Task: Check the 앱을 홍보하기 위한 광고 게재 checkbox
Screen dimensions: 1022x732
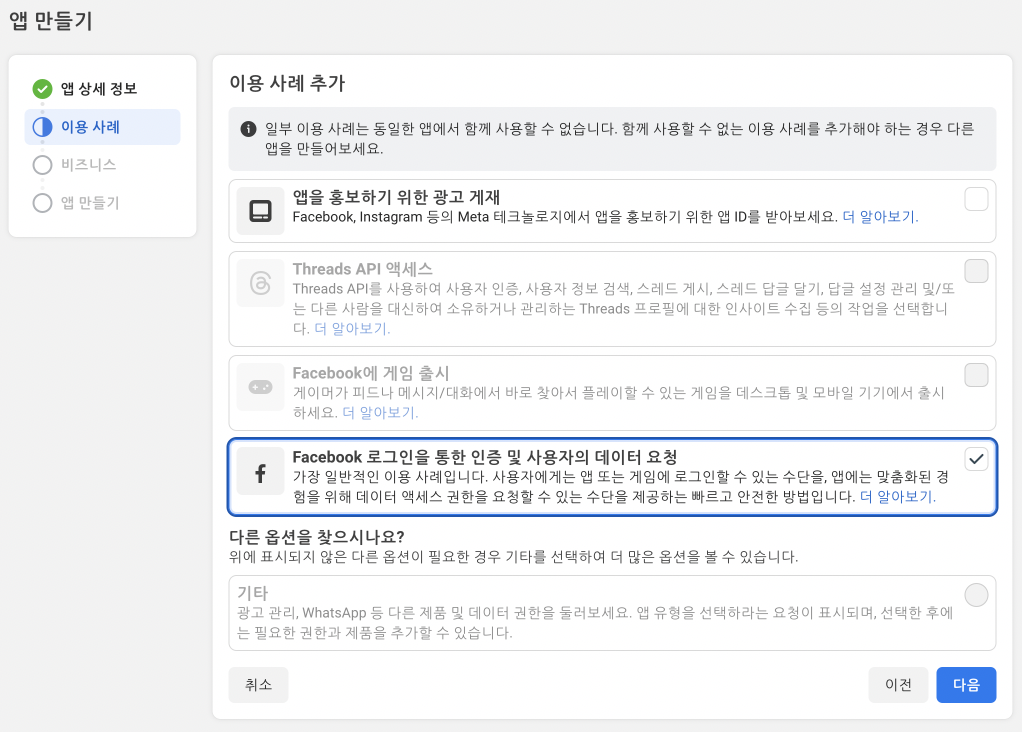Action: (x=976, y=199)
